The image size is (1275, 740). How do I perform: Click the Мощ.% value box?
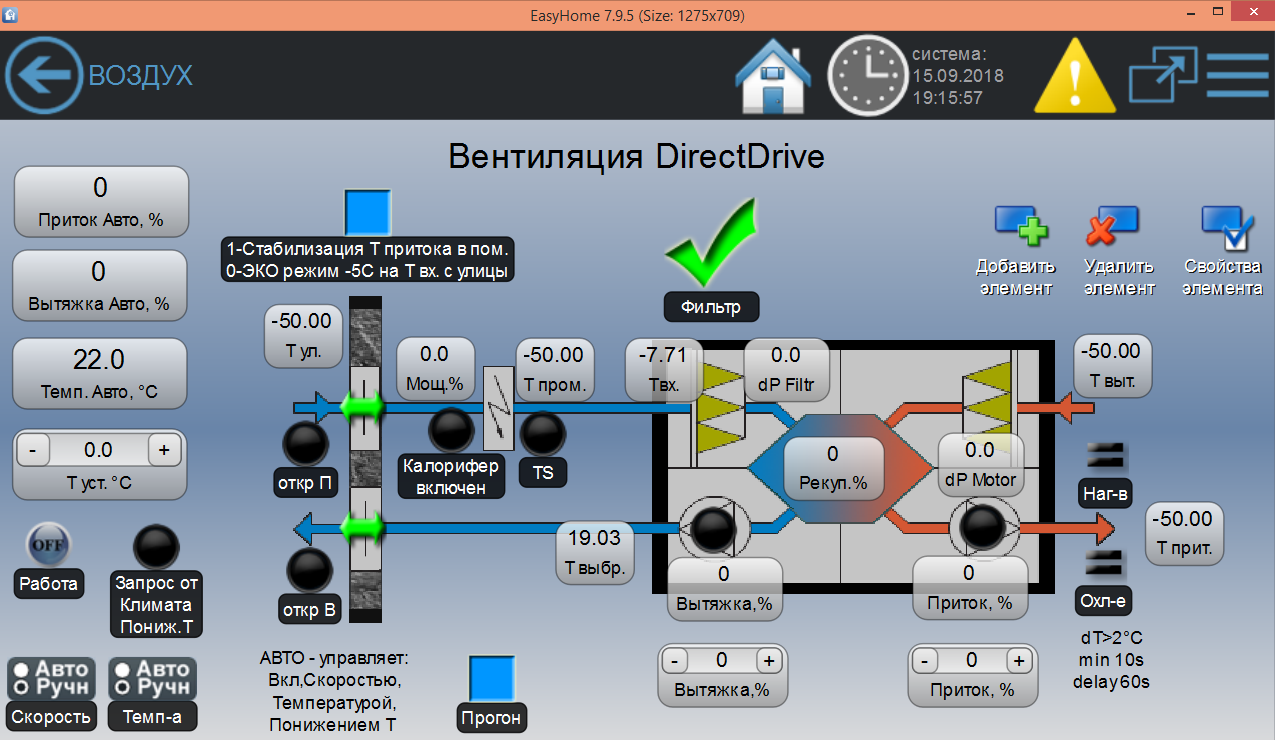click(434, 369)
